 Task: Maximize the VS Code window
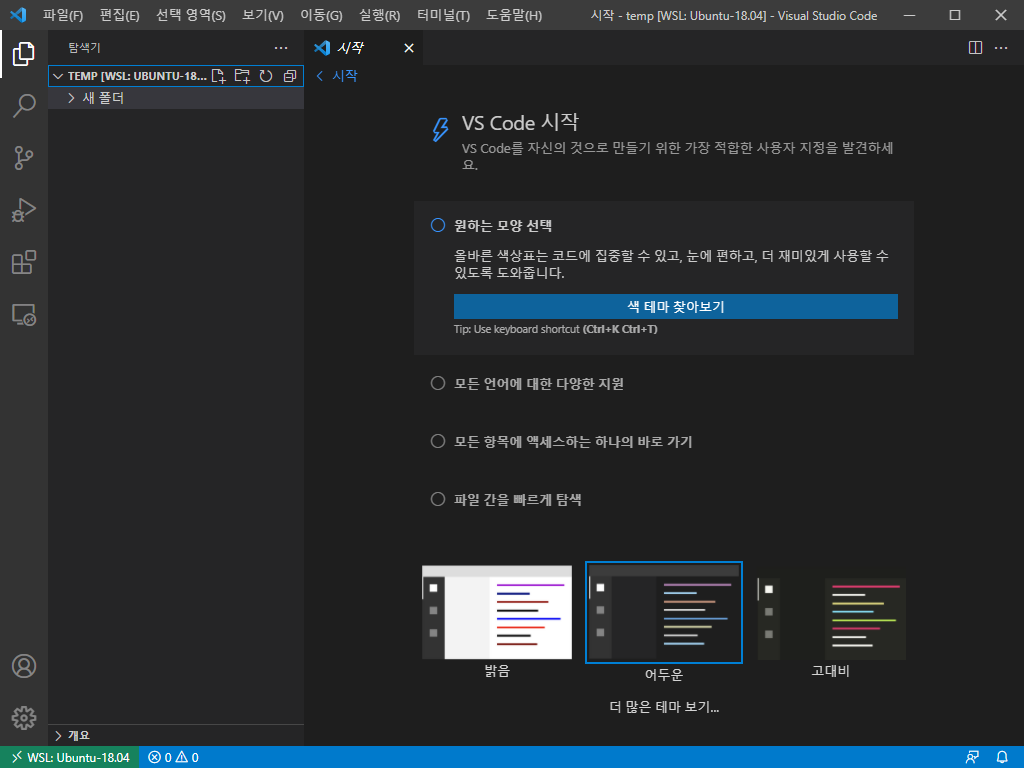click(955, 14)
